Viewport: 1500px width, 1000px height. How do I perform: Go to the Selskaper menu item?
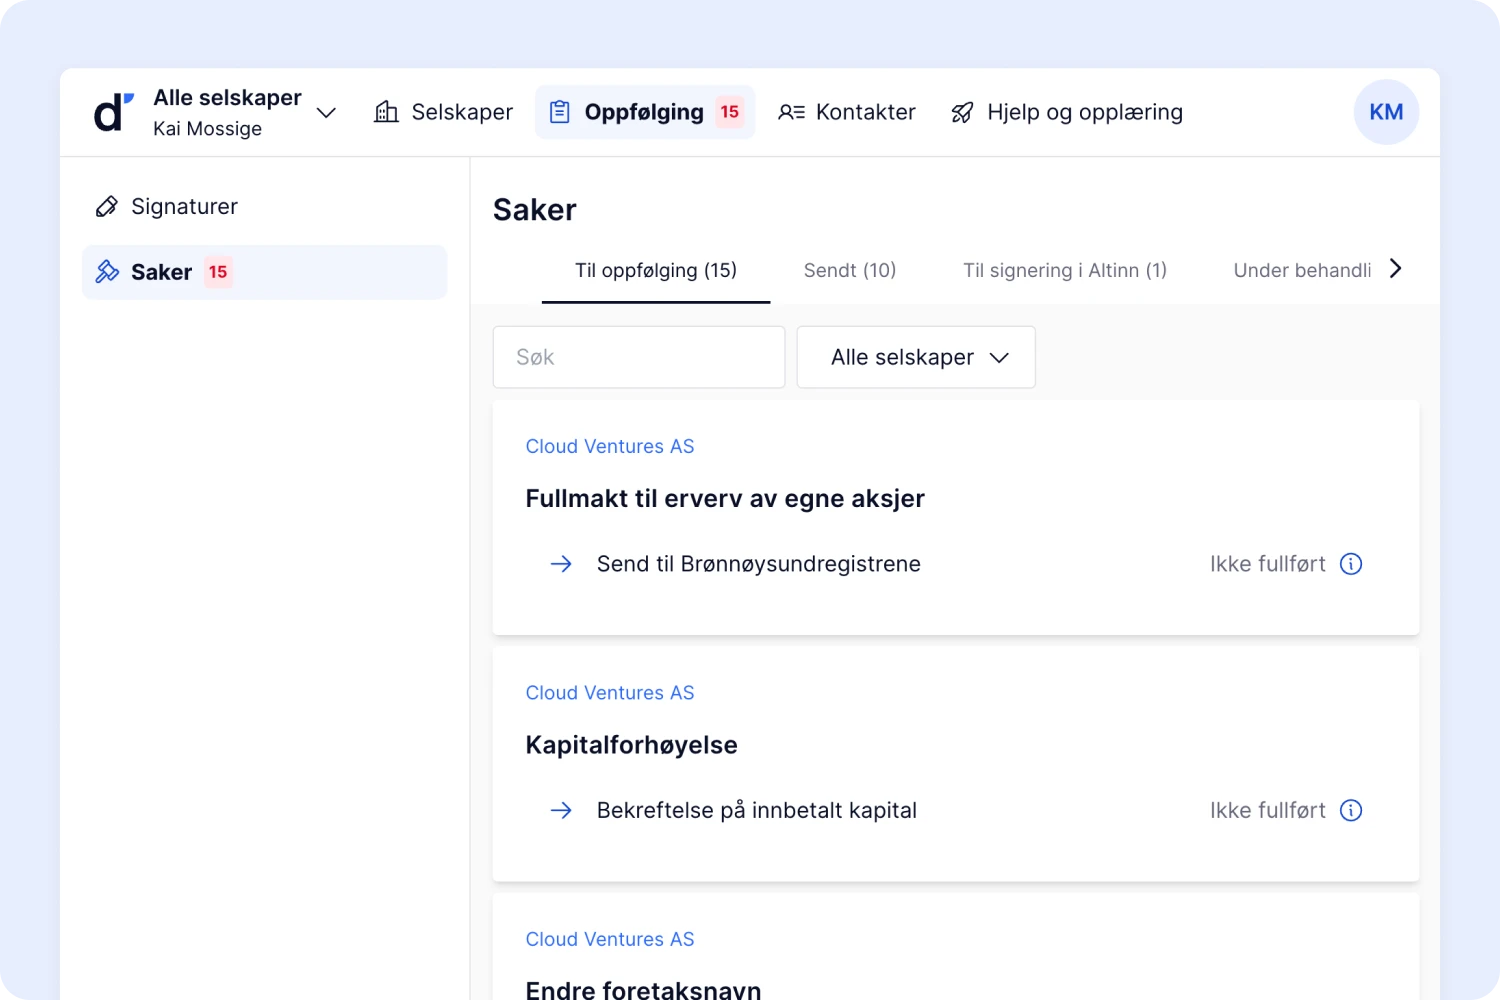(x=443, y=112)
